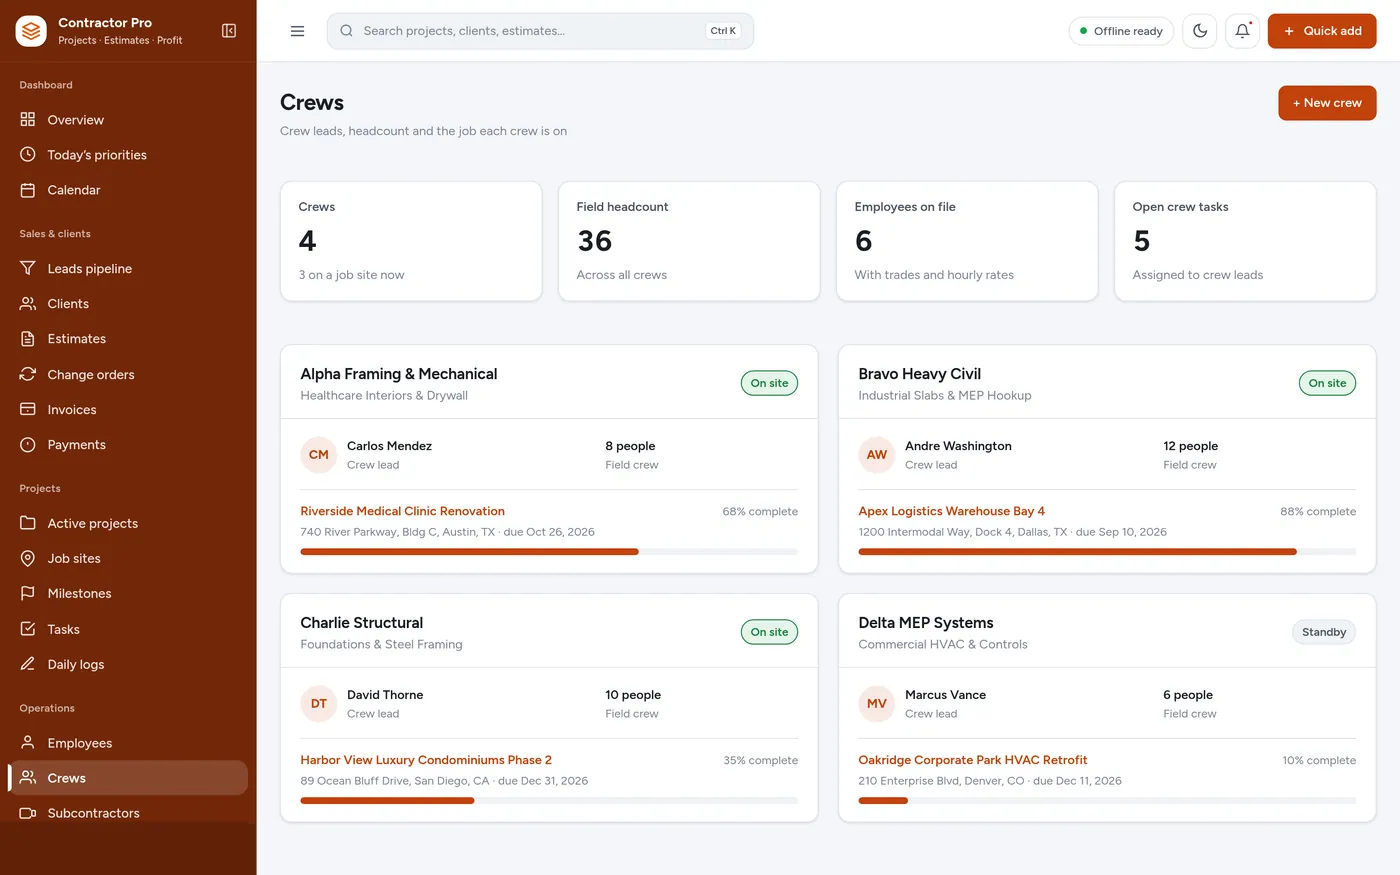The width and height of the screenshot is (1400, 875).
Task: Click the Alpha Framing & Mechanical title
Action: (399, 374)
